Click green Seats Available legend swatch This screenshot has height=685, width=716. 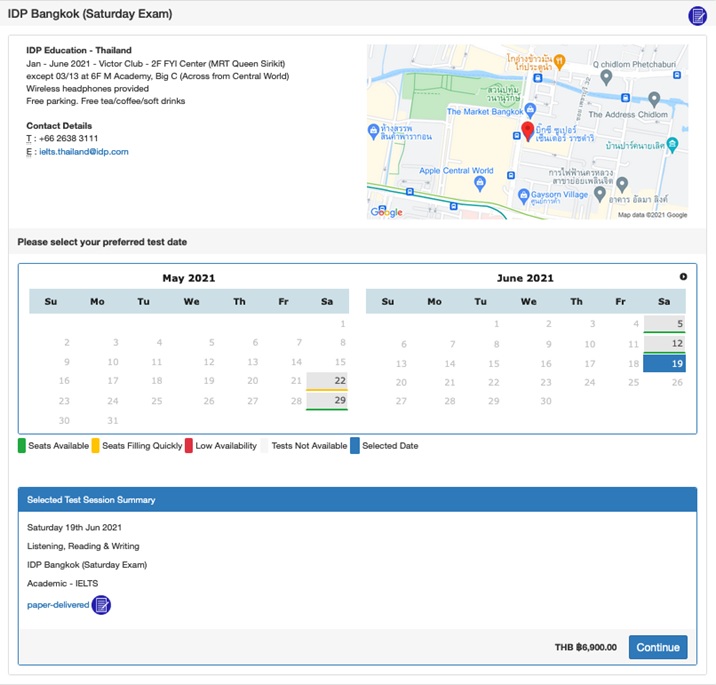coord(21,446)
